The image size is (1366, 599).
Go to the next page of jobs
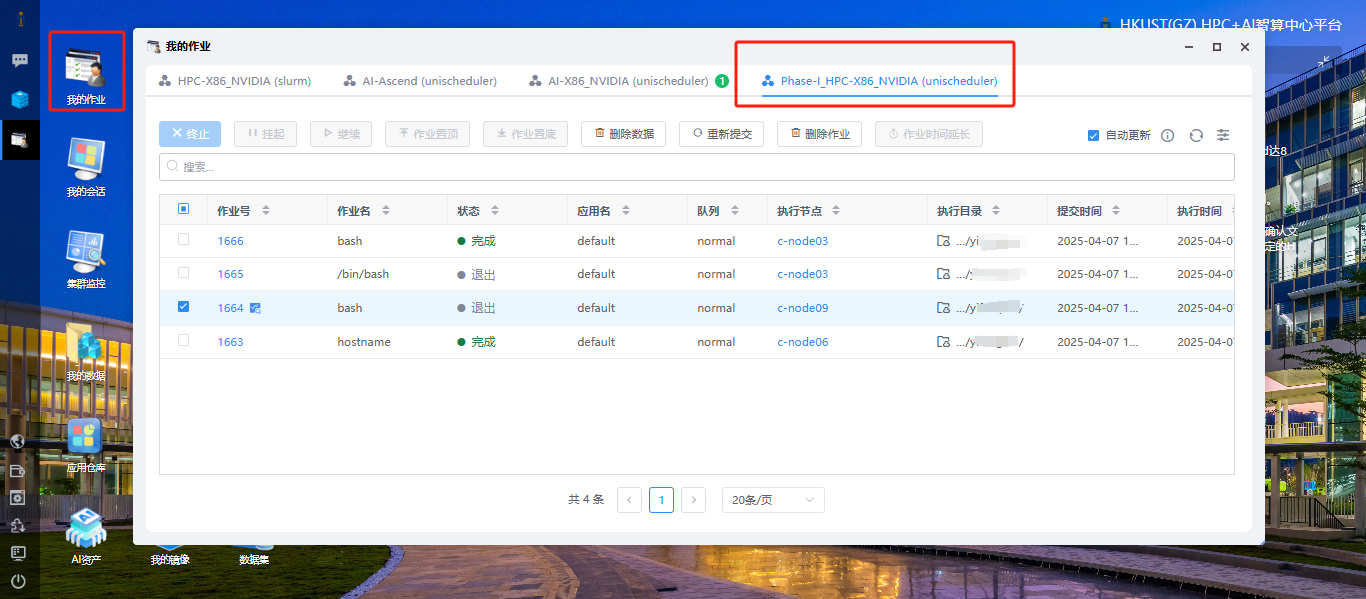click(x=694, y=500)
